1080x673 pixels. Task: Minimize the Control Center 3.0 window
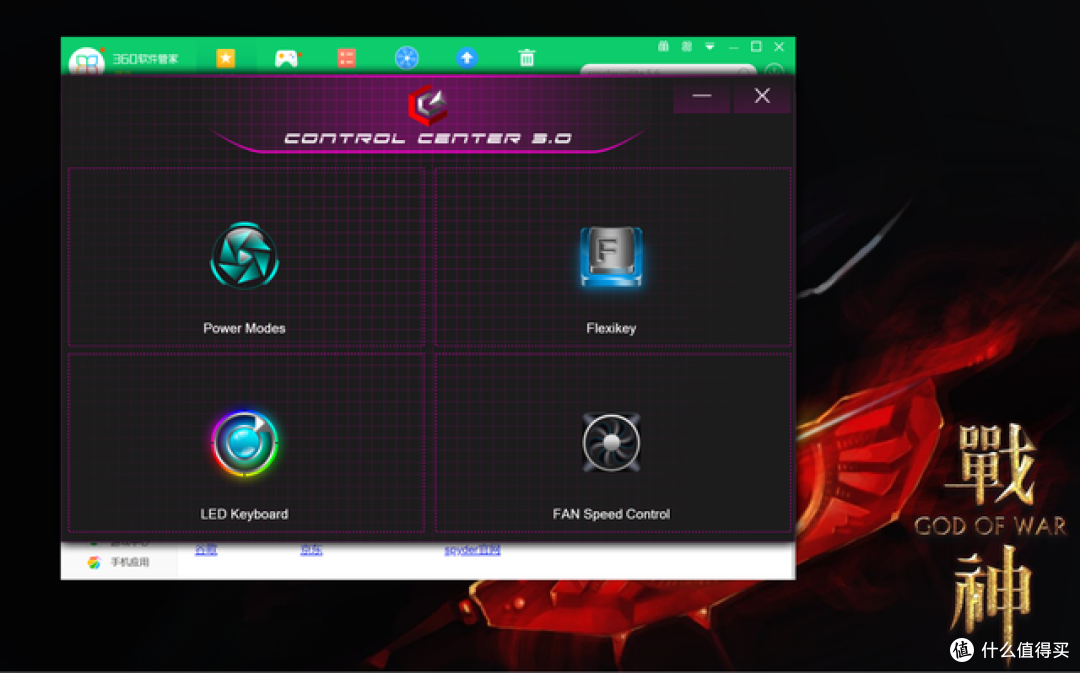(x=702, y=96)
